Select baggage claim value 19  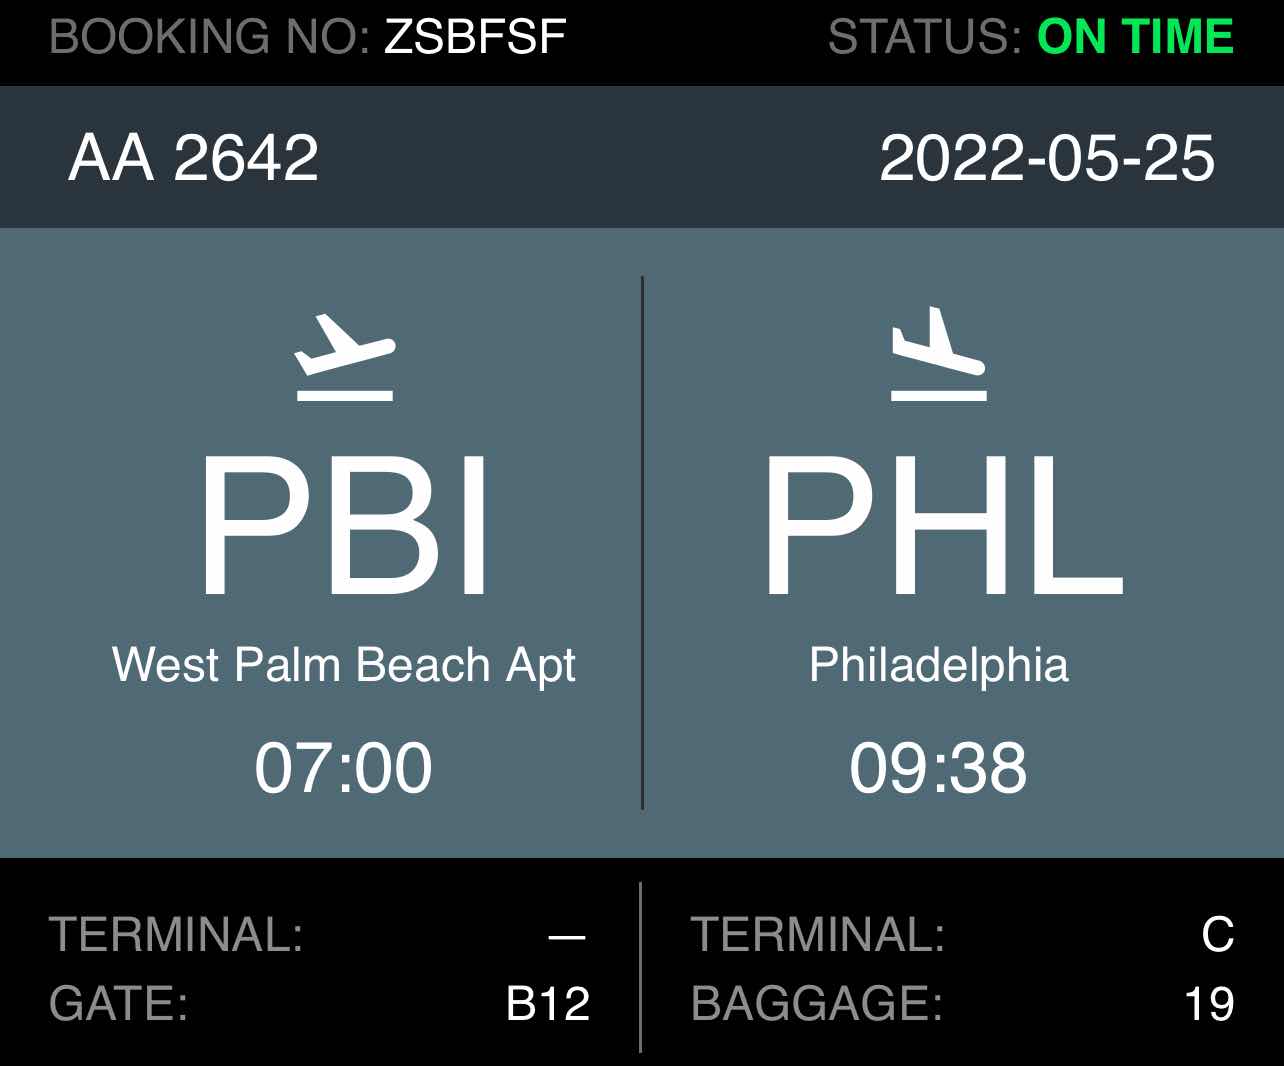[x=1209, y=1004]
